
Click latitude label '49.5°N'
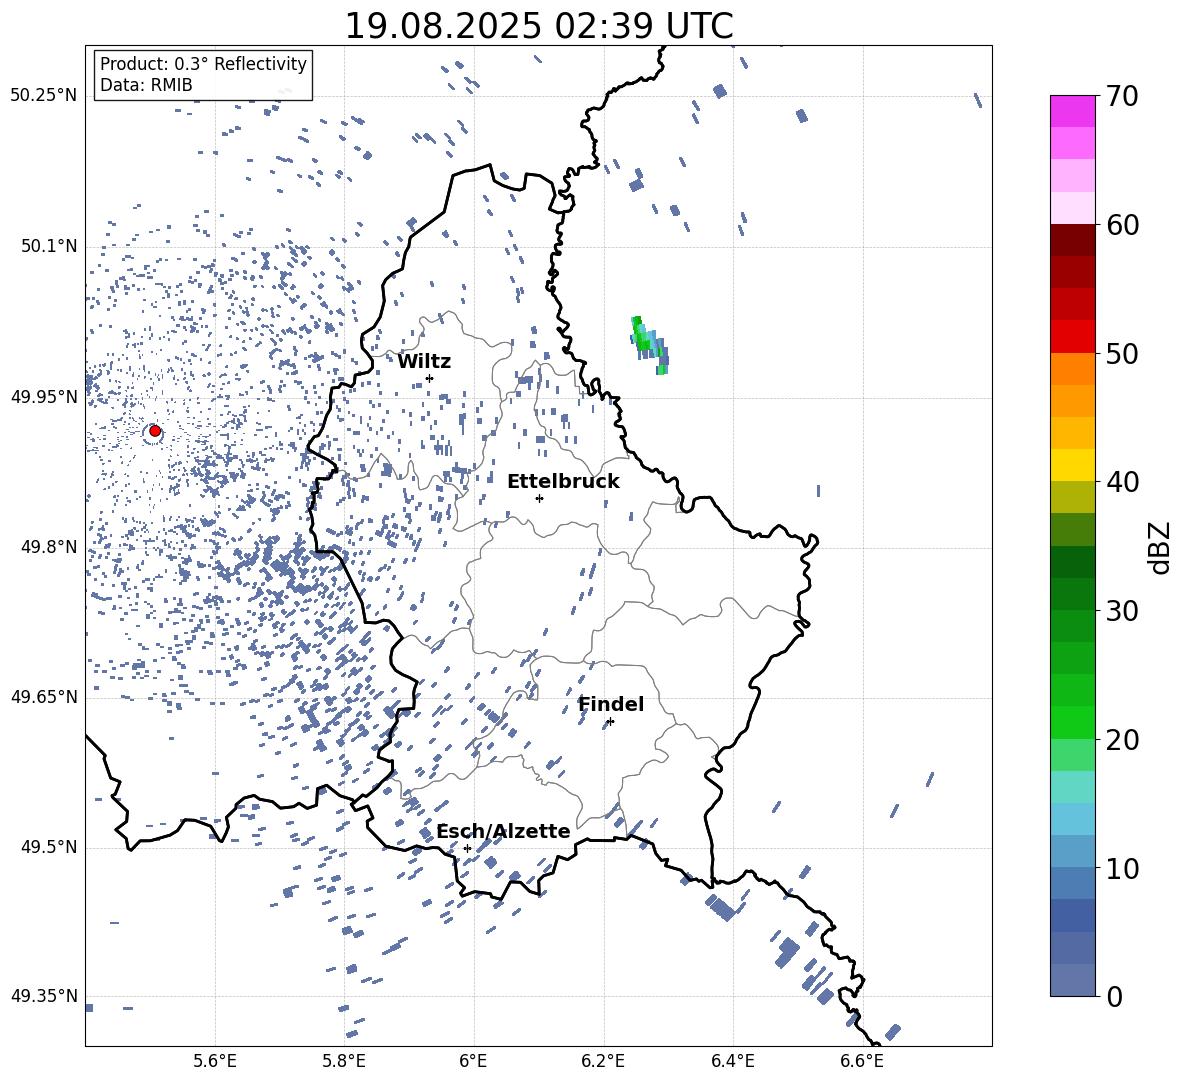coord(48,847)
